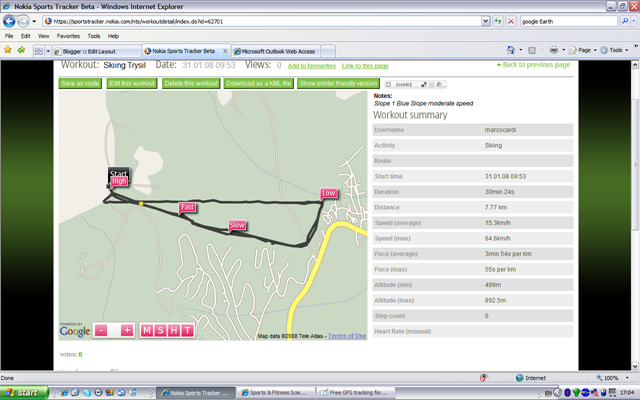Open the tab list dropdown arrow
Image resolution: width=640 pixels, height=400 pixels.
(48, 51)
